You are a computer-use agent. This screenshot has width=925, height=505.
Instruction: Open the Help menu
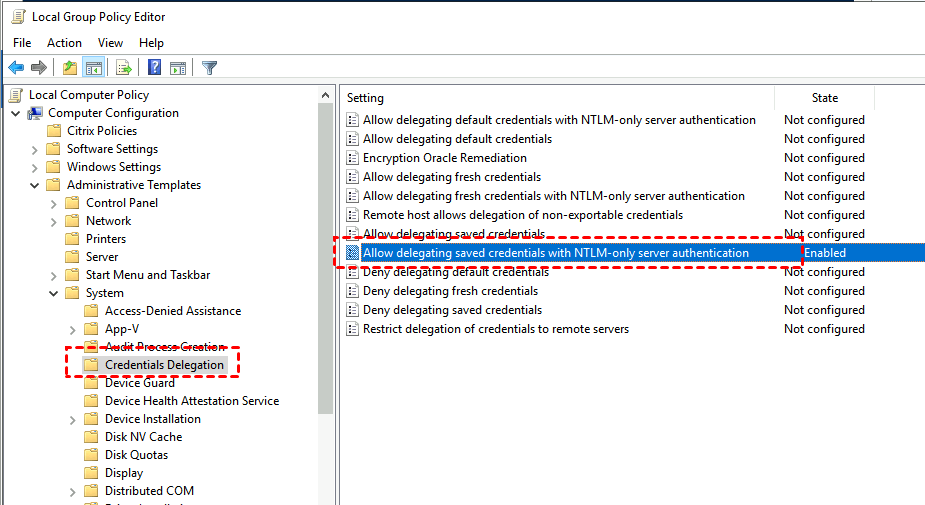(152, 43)
